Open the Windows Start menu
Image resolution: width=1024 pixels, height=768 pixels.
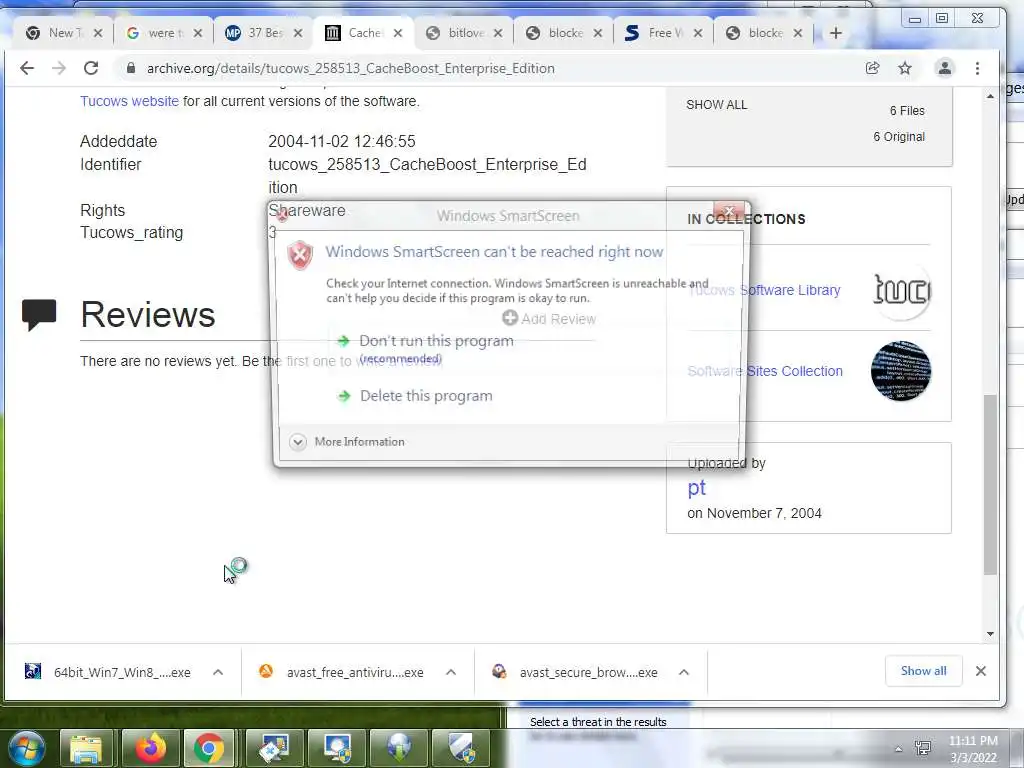coord(26,748)
